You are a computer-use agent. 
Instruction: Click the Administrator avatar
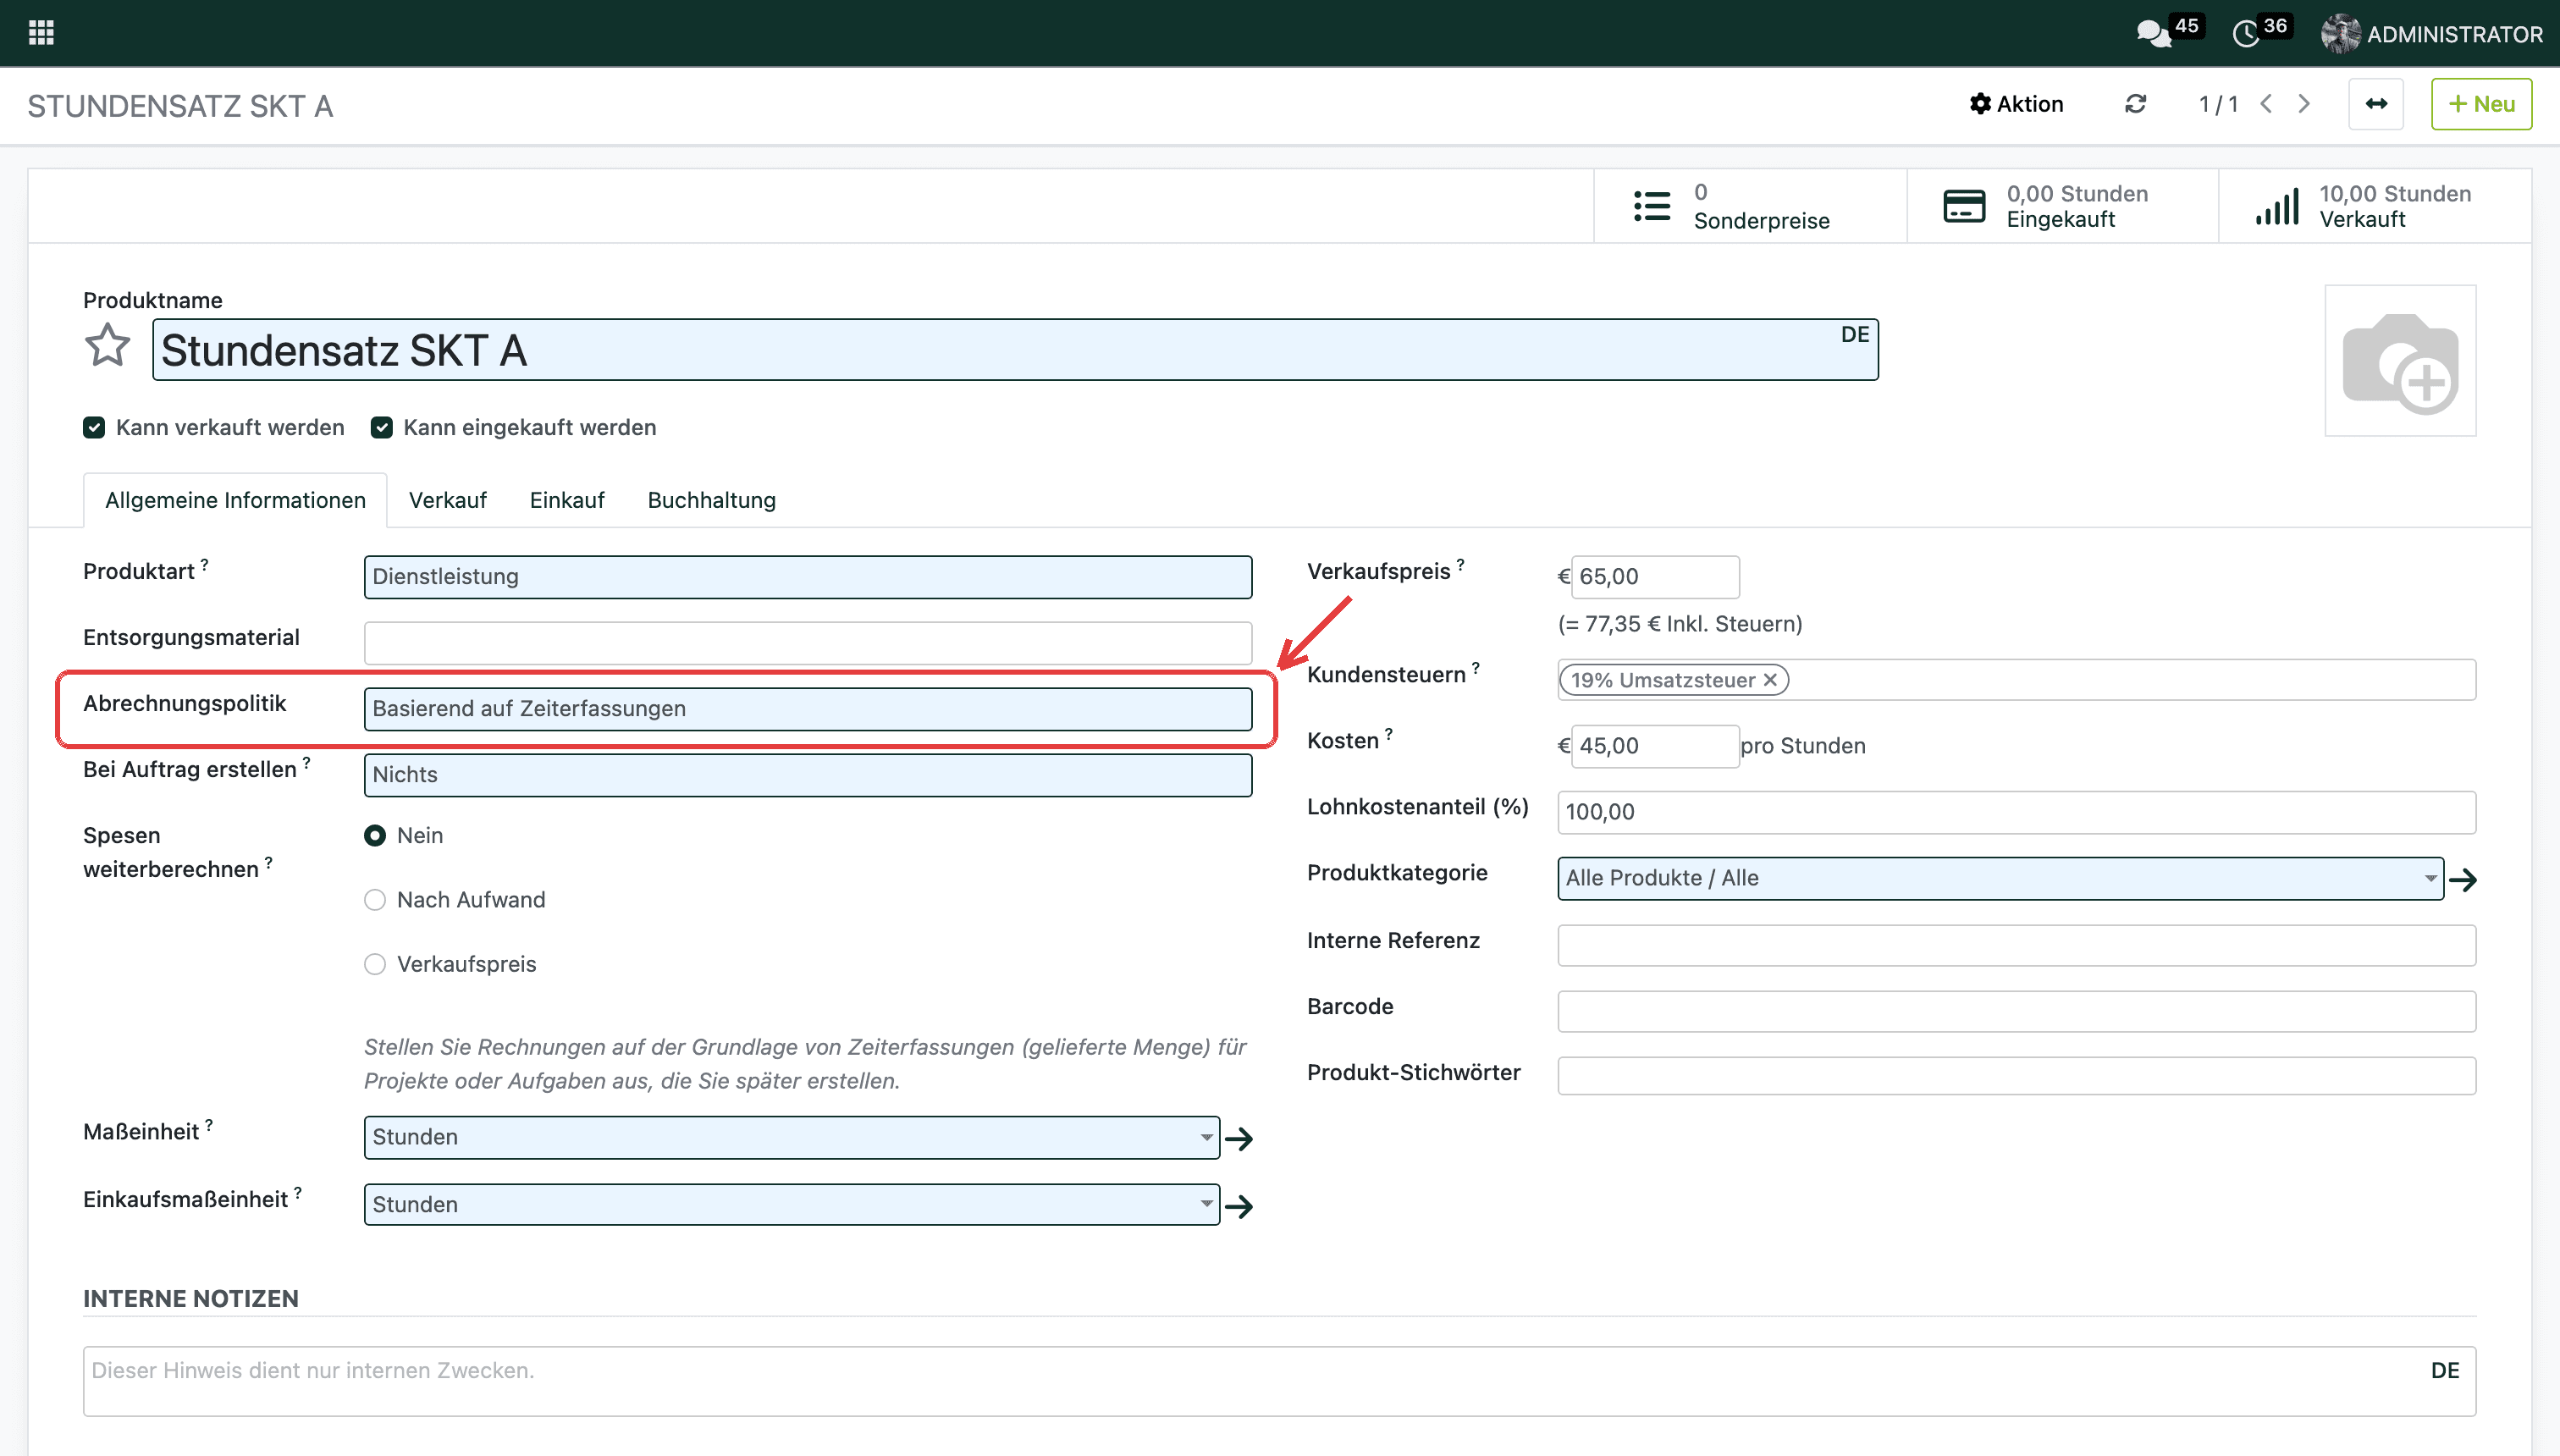[x=2339, y=34]
